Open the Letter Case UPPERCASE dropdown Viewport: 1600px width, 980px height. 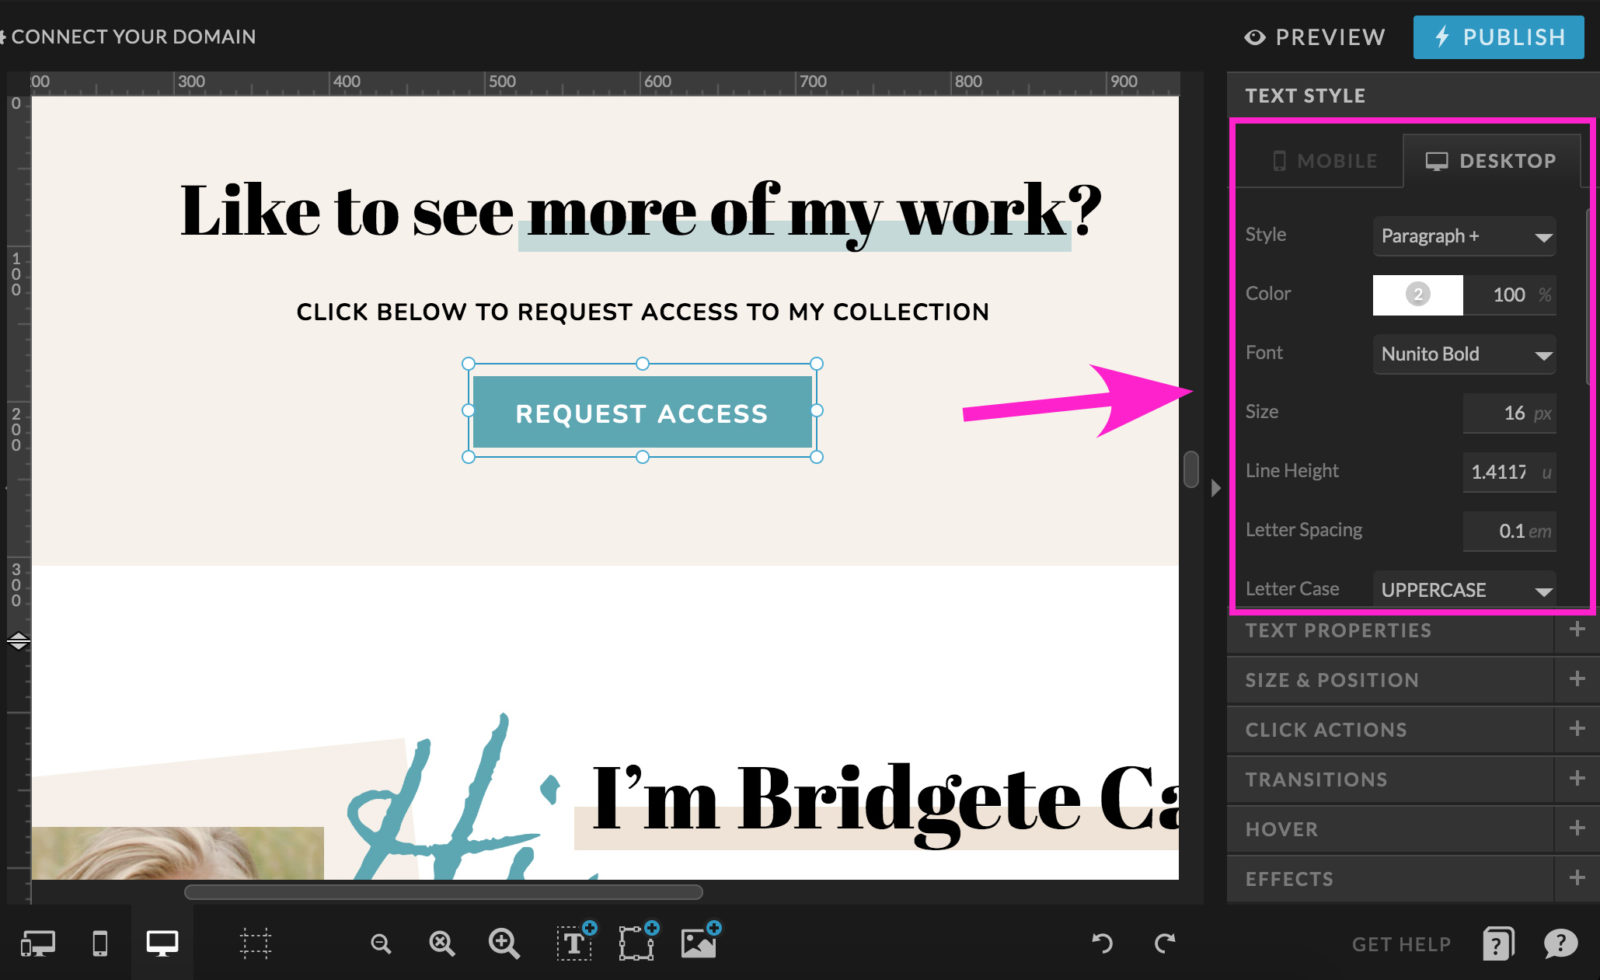click(x=1463, y=590)
